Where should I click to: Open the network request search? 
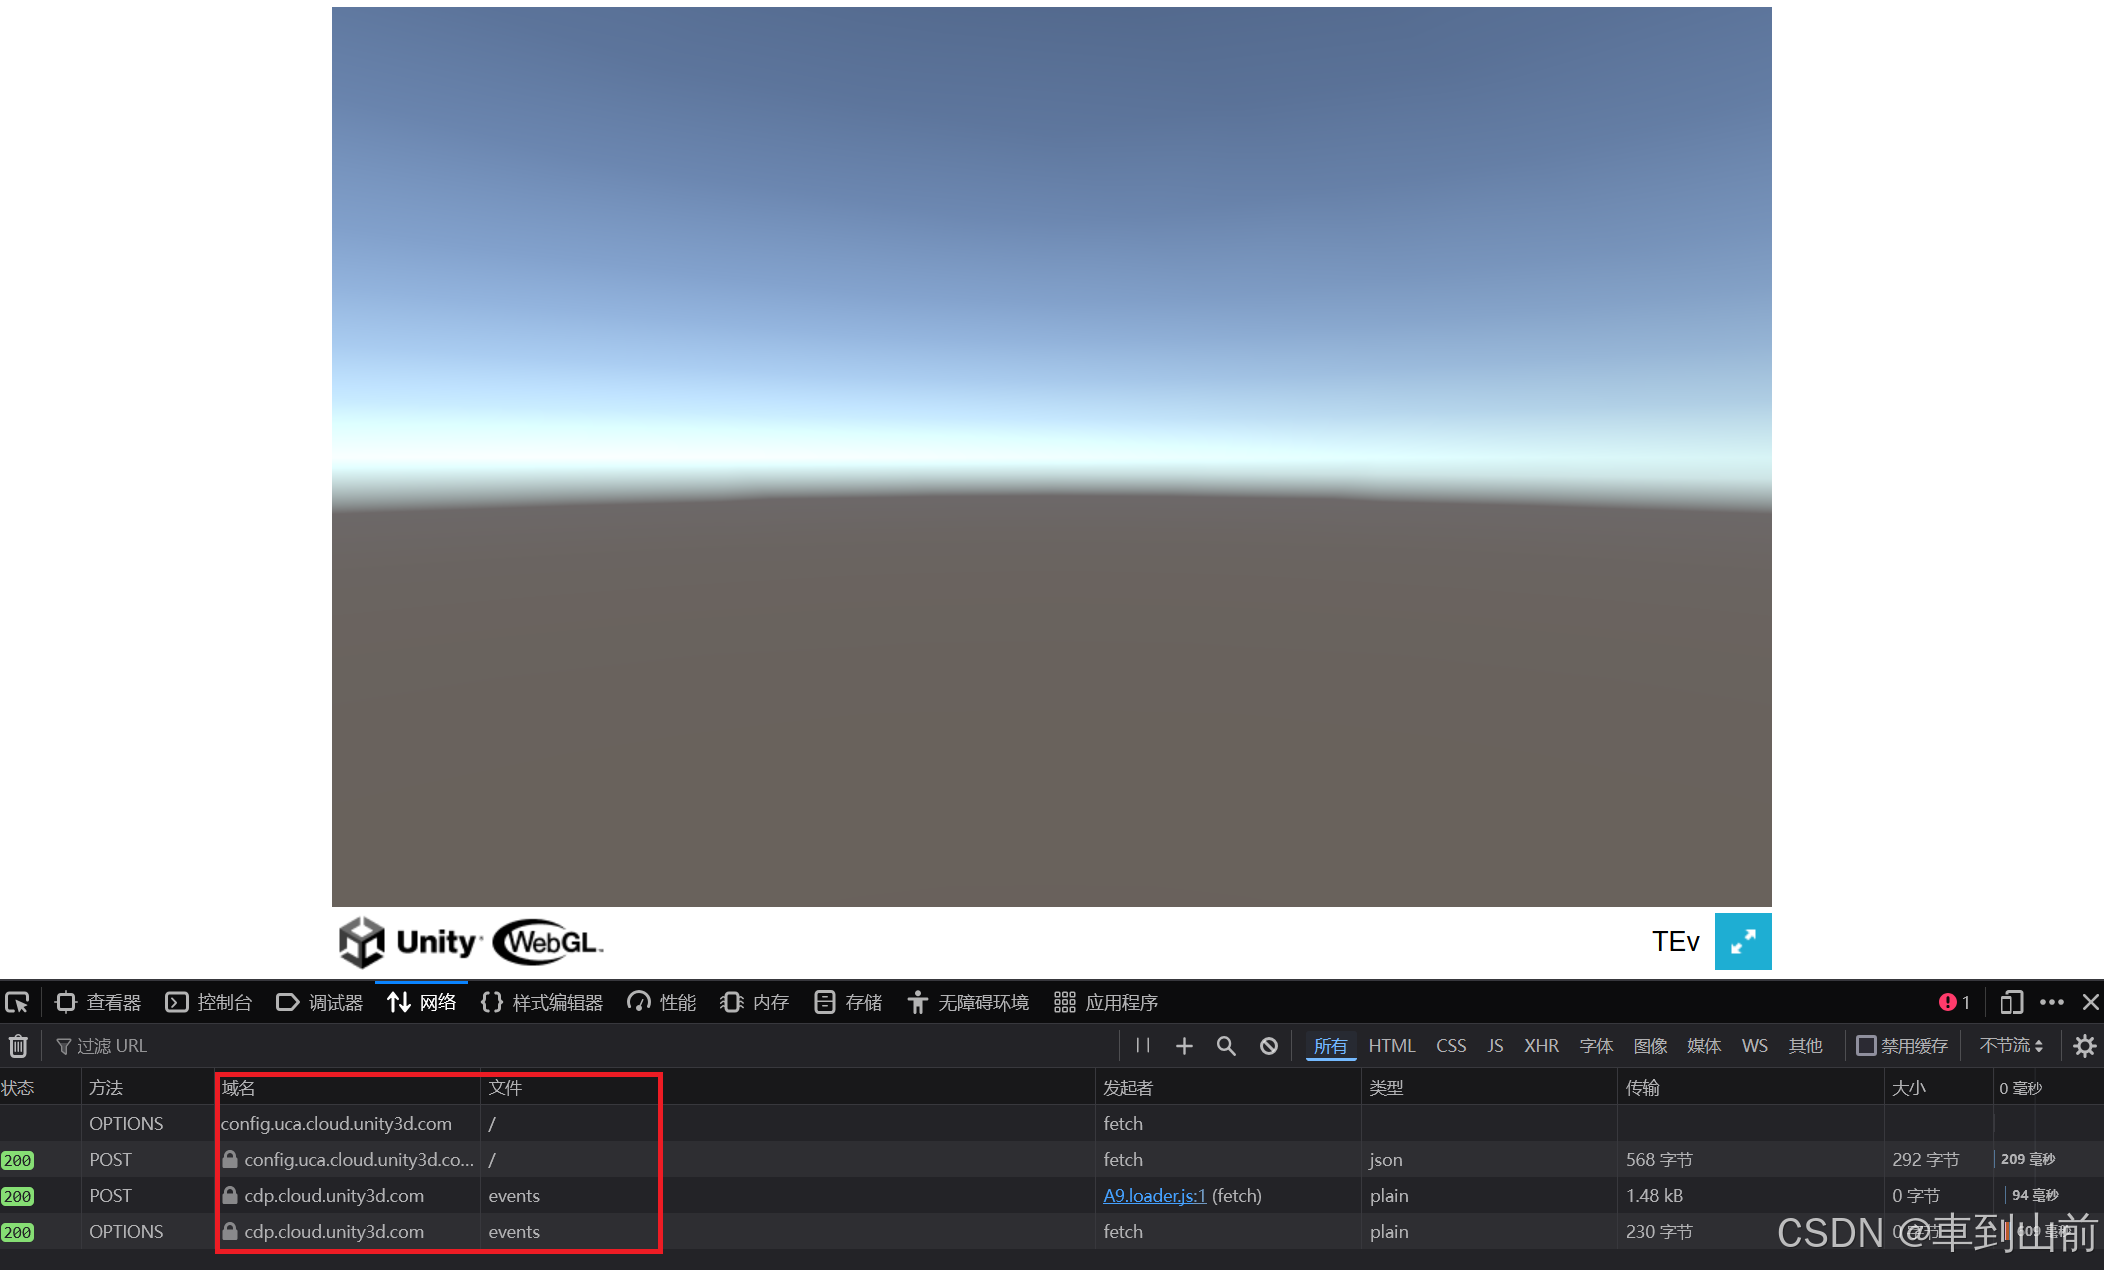[x=1226, y=1046]
